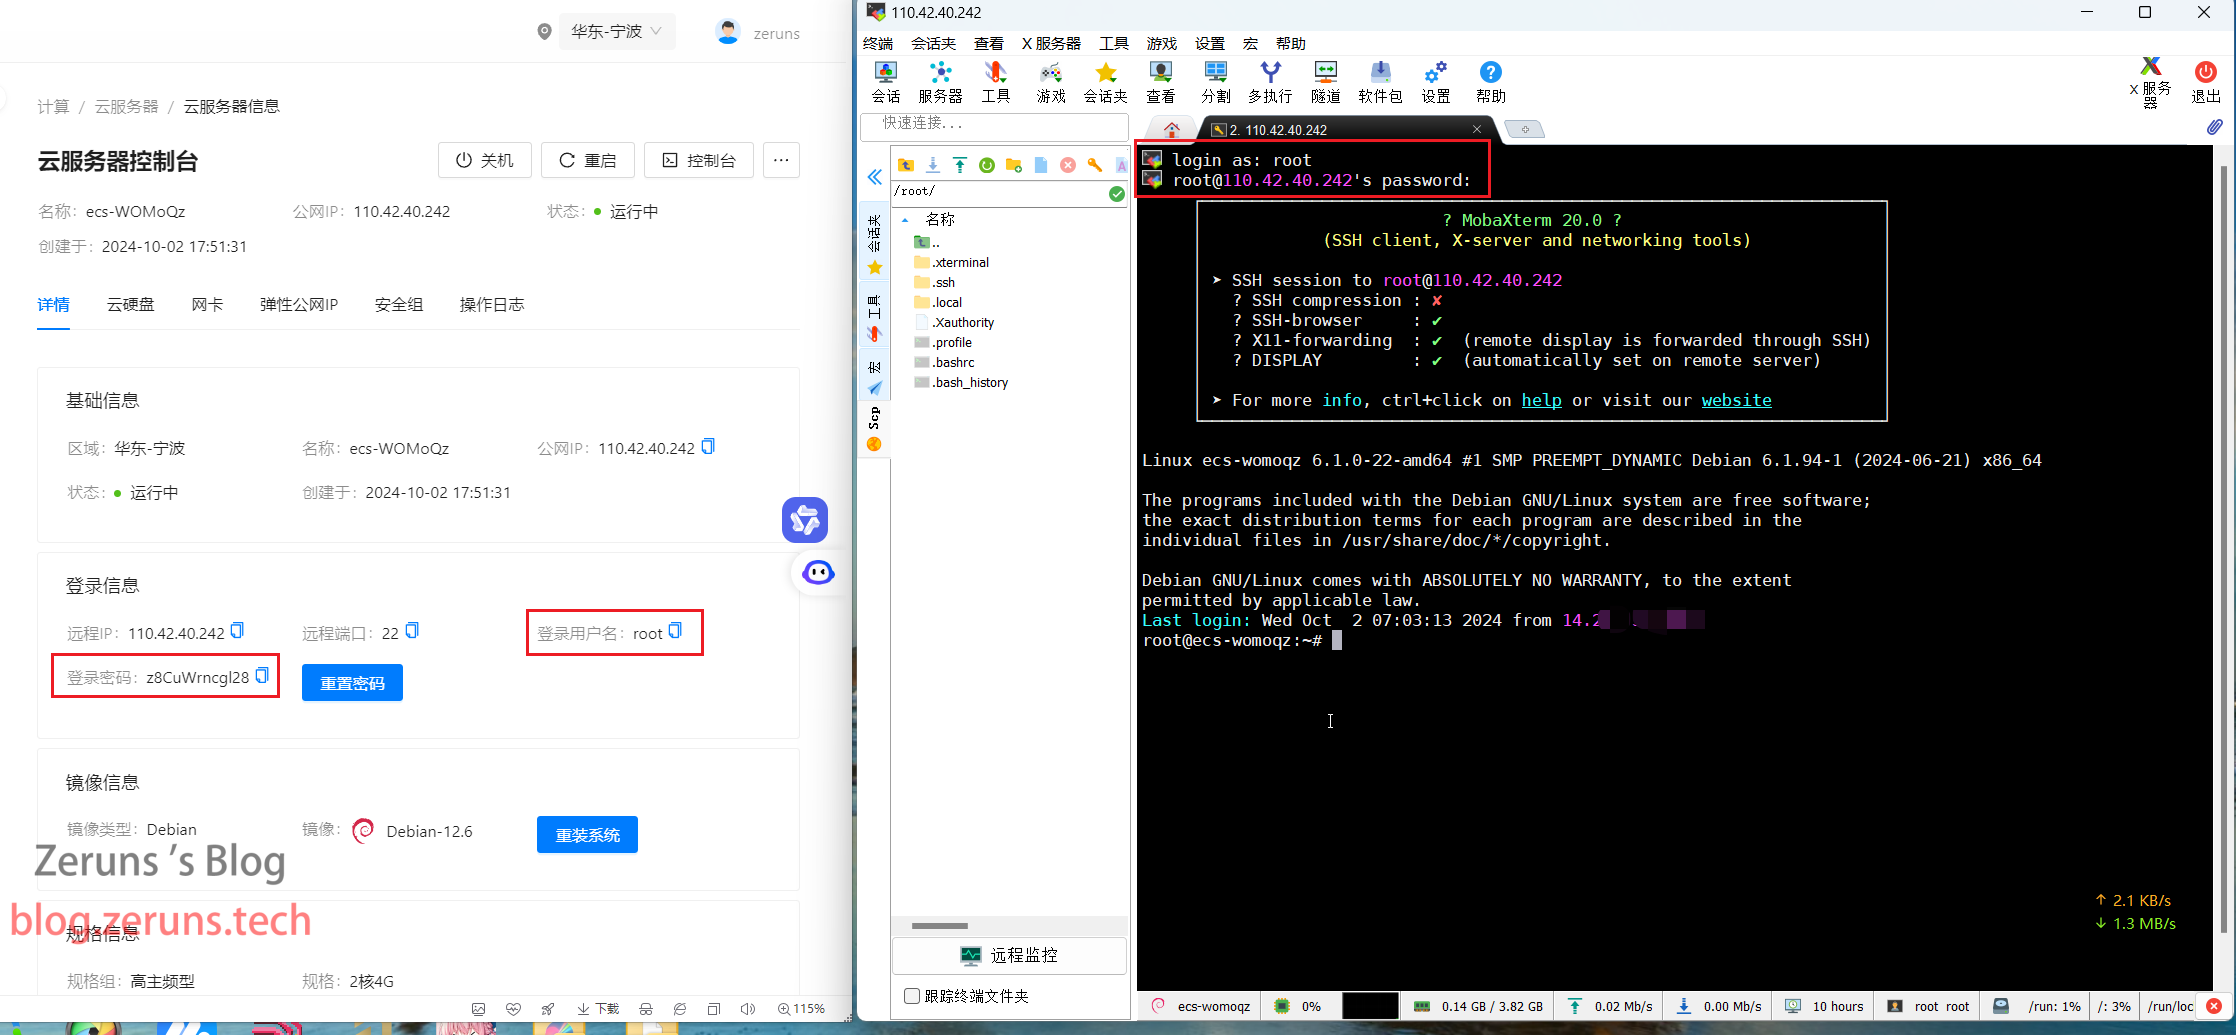Open the 多执行 MultiExec toolbar icon
This screenshot has height=1035, width=2236.
click(x=1270, y=82)
